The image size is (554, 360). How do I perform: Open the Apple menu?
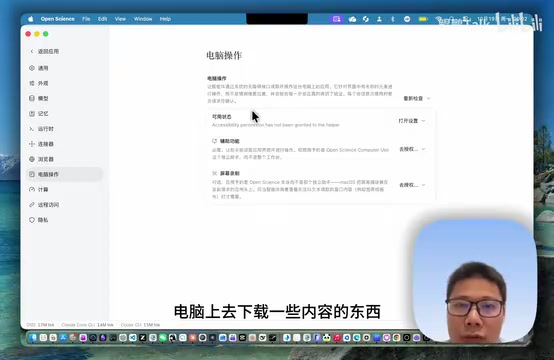pos(31,19)
